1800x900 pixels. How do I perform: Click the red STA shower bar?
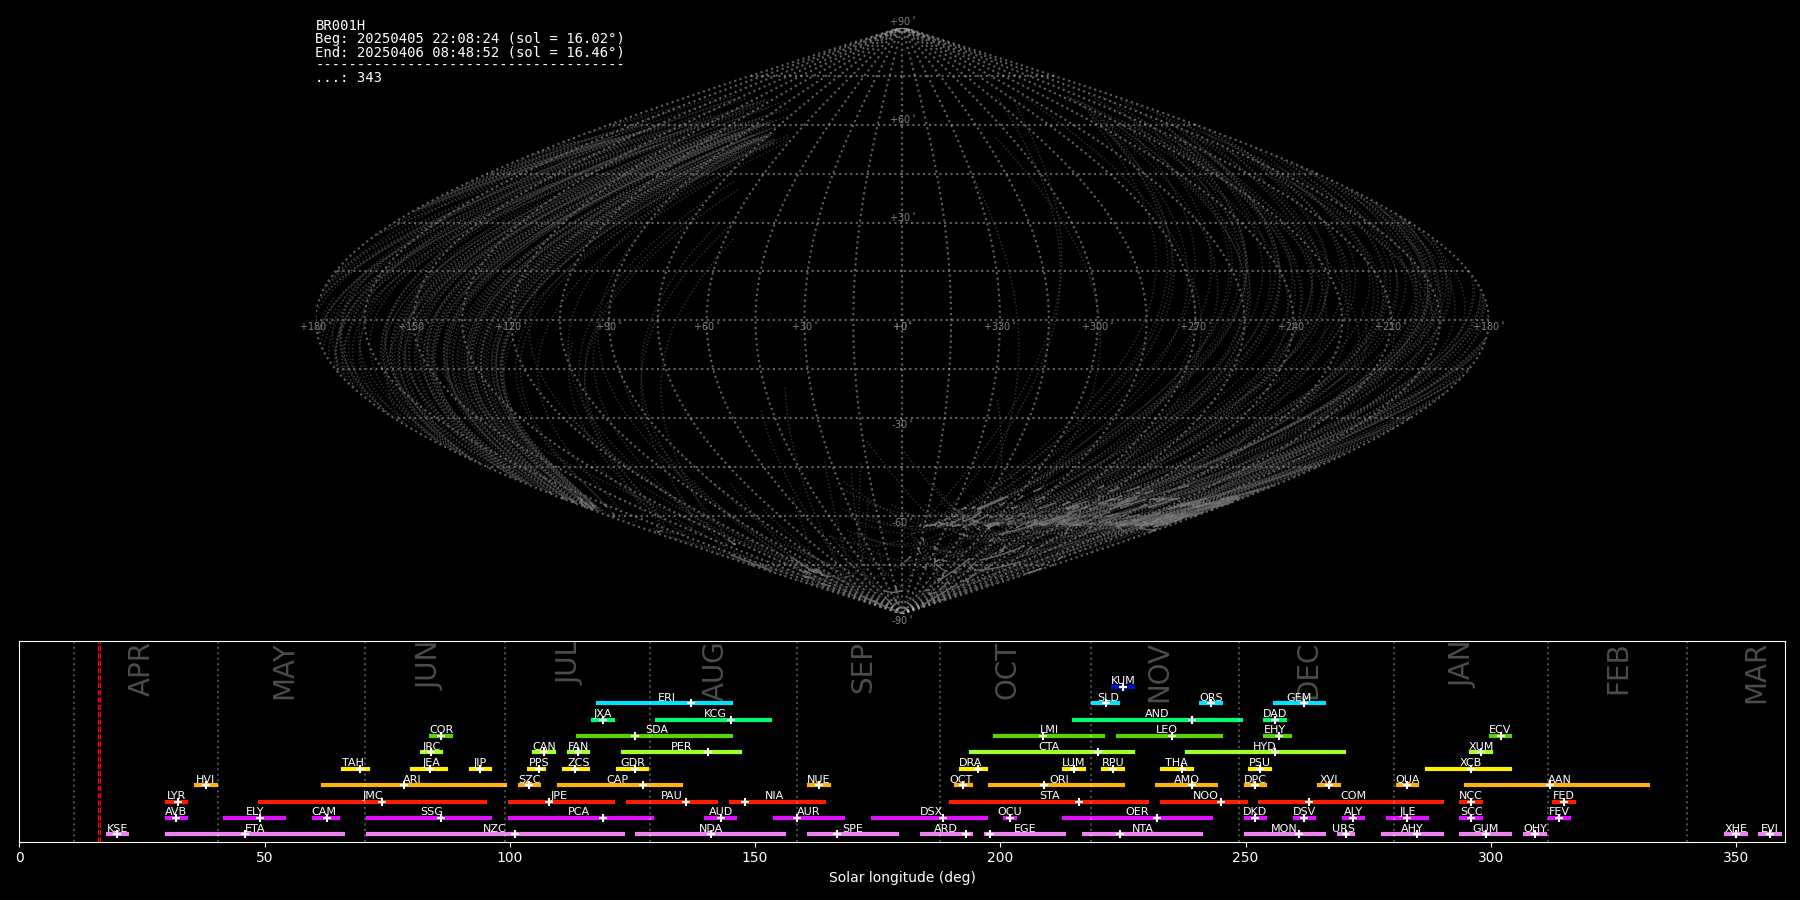1049,802
